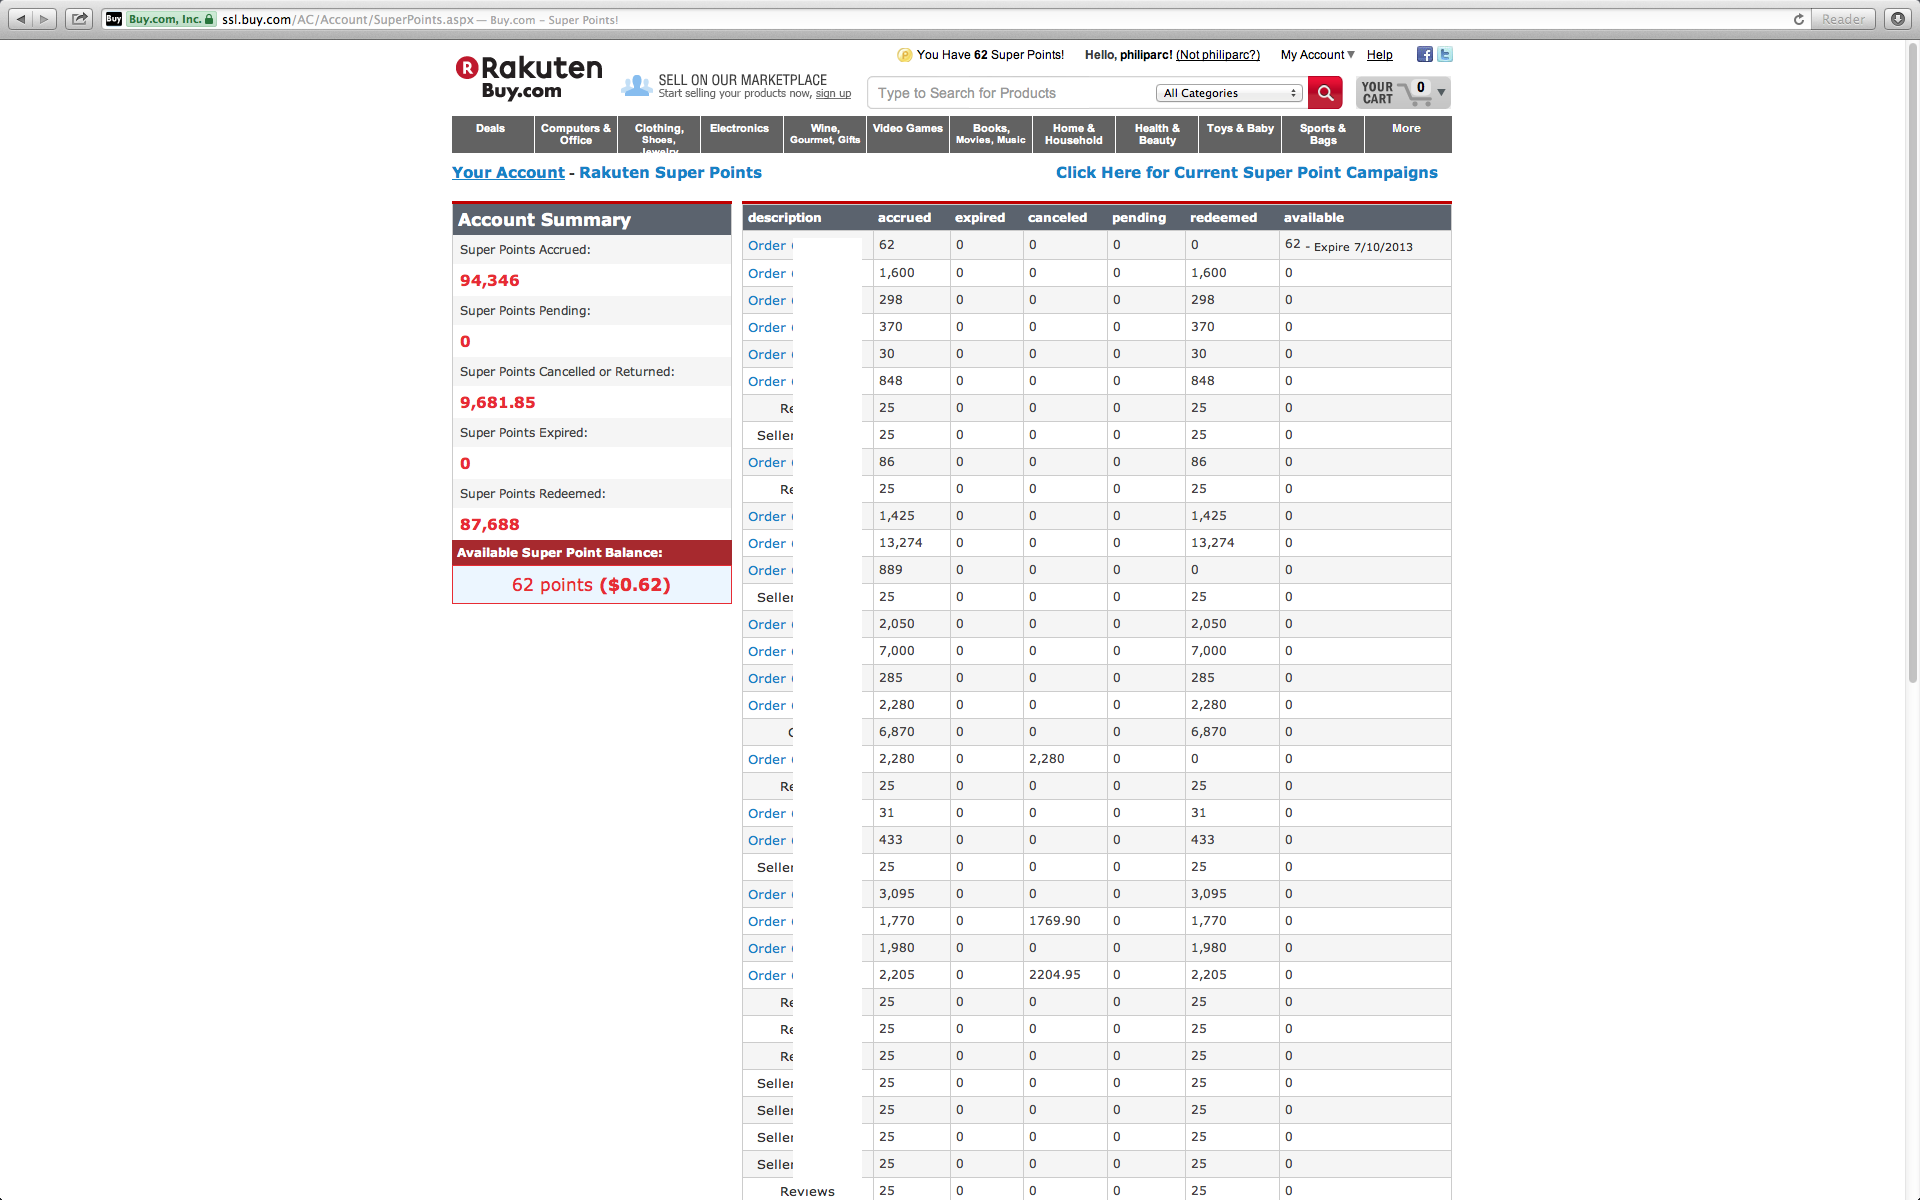This screenshot has width=1920, height=1200.
Task: Expand the cart dropdown arrow
Action: pos(1441,93)
